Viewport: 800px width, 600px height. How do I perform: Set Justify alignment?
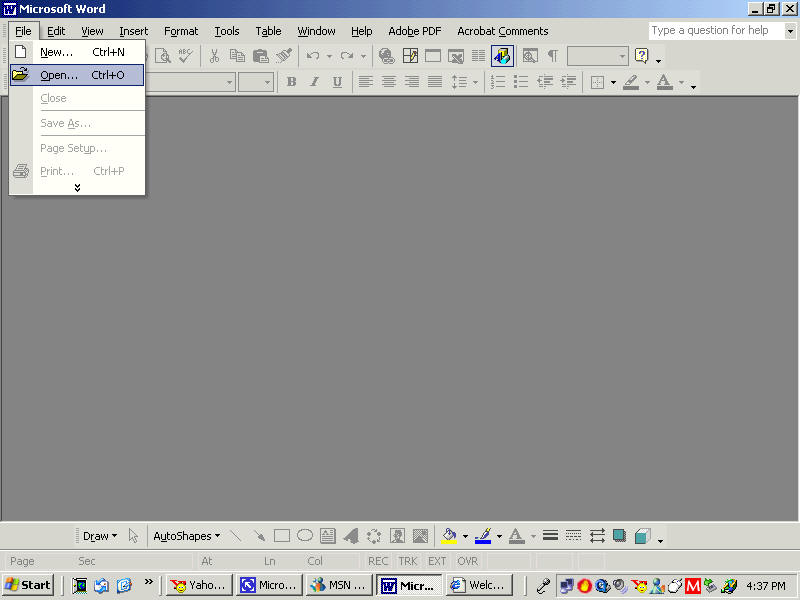tap(435, 82)
